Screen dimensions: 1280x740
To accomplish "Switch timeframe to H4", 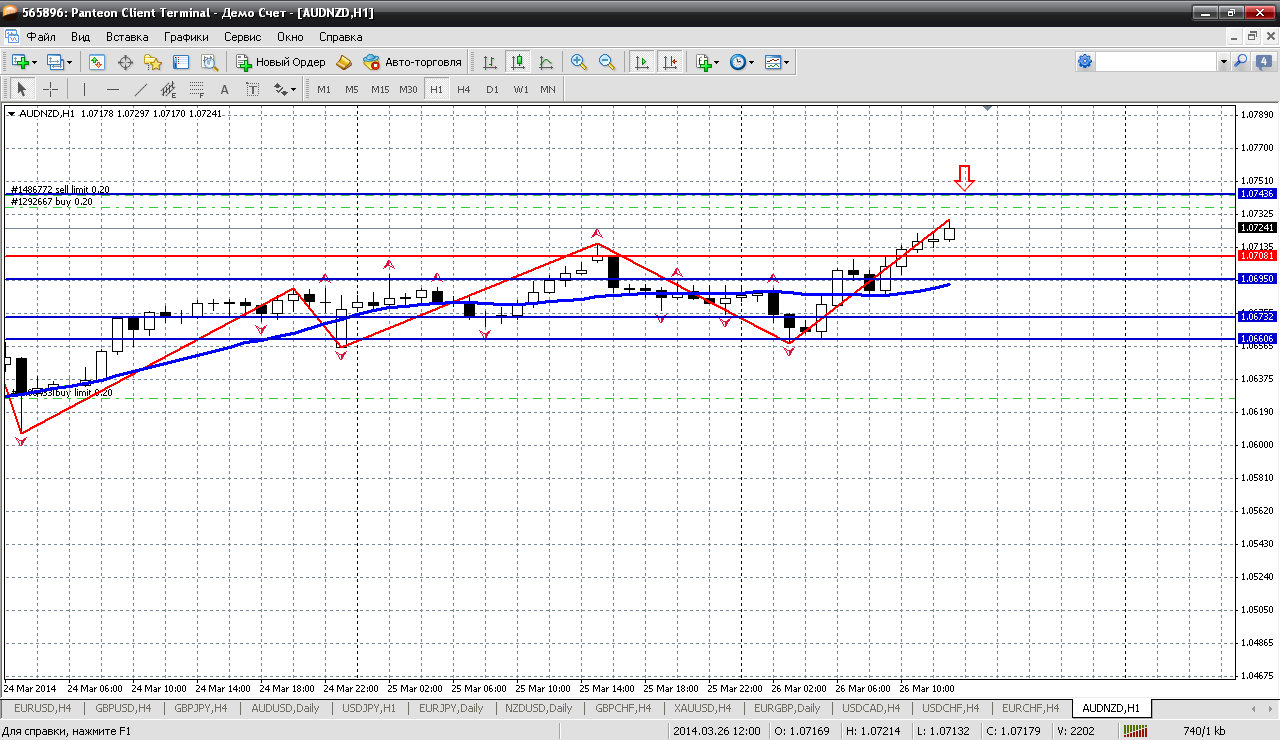I will [464, 89].
